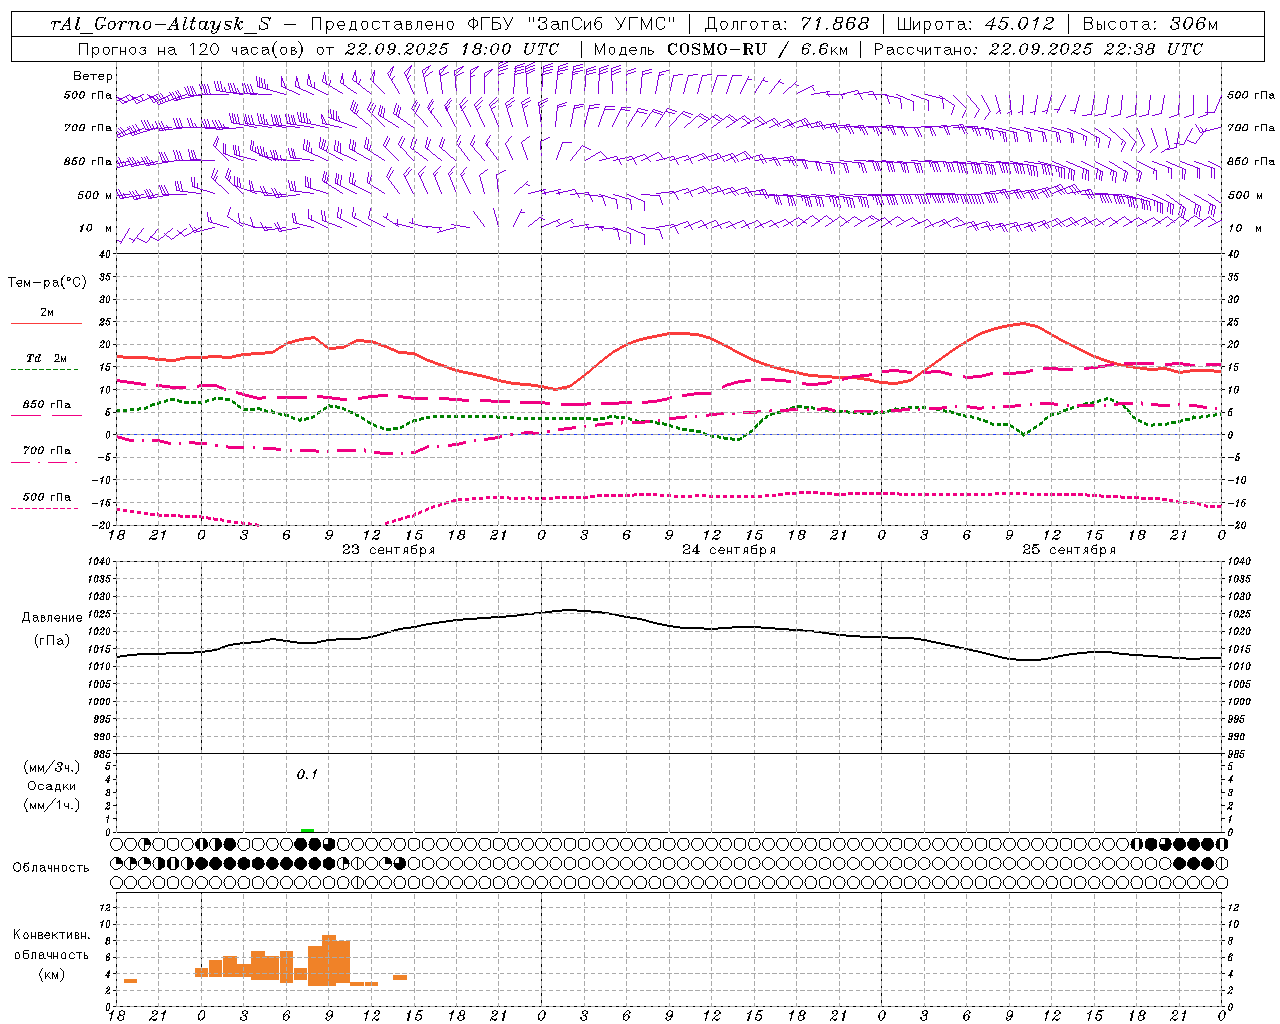This screenshot has width=1280, height=1024.
Task: Click Прогноз на 120 часа(ов) header text
Action: pyautogui.click(x=192, y=49)
